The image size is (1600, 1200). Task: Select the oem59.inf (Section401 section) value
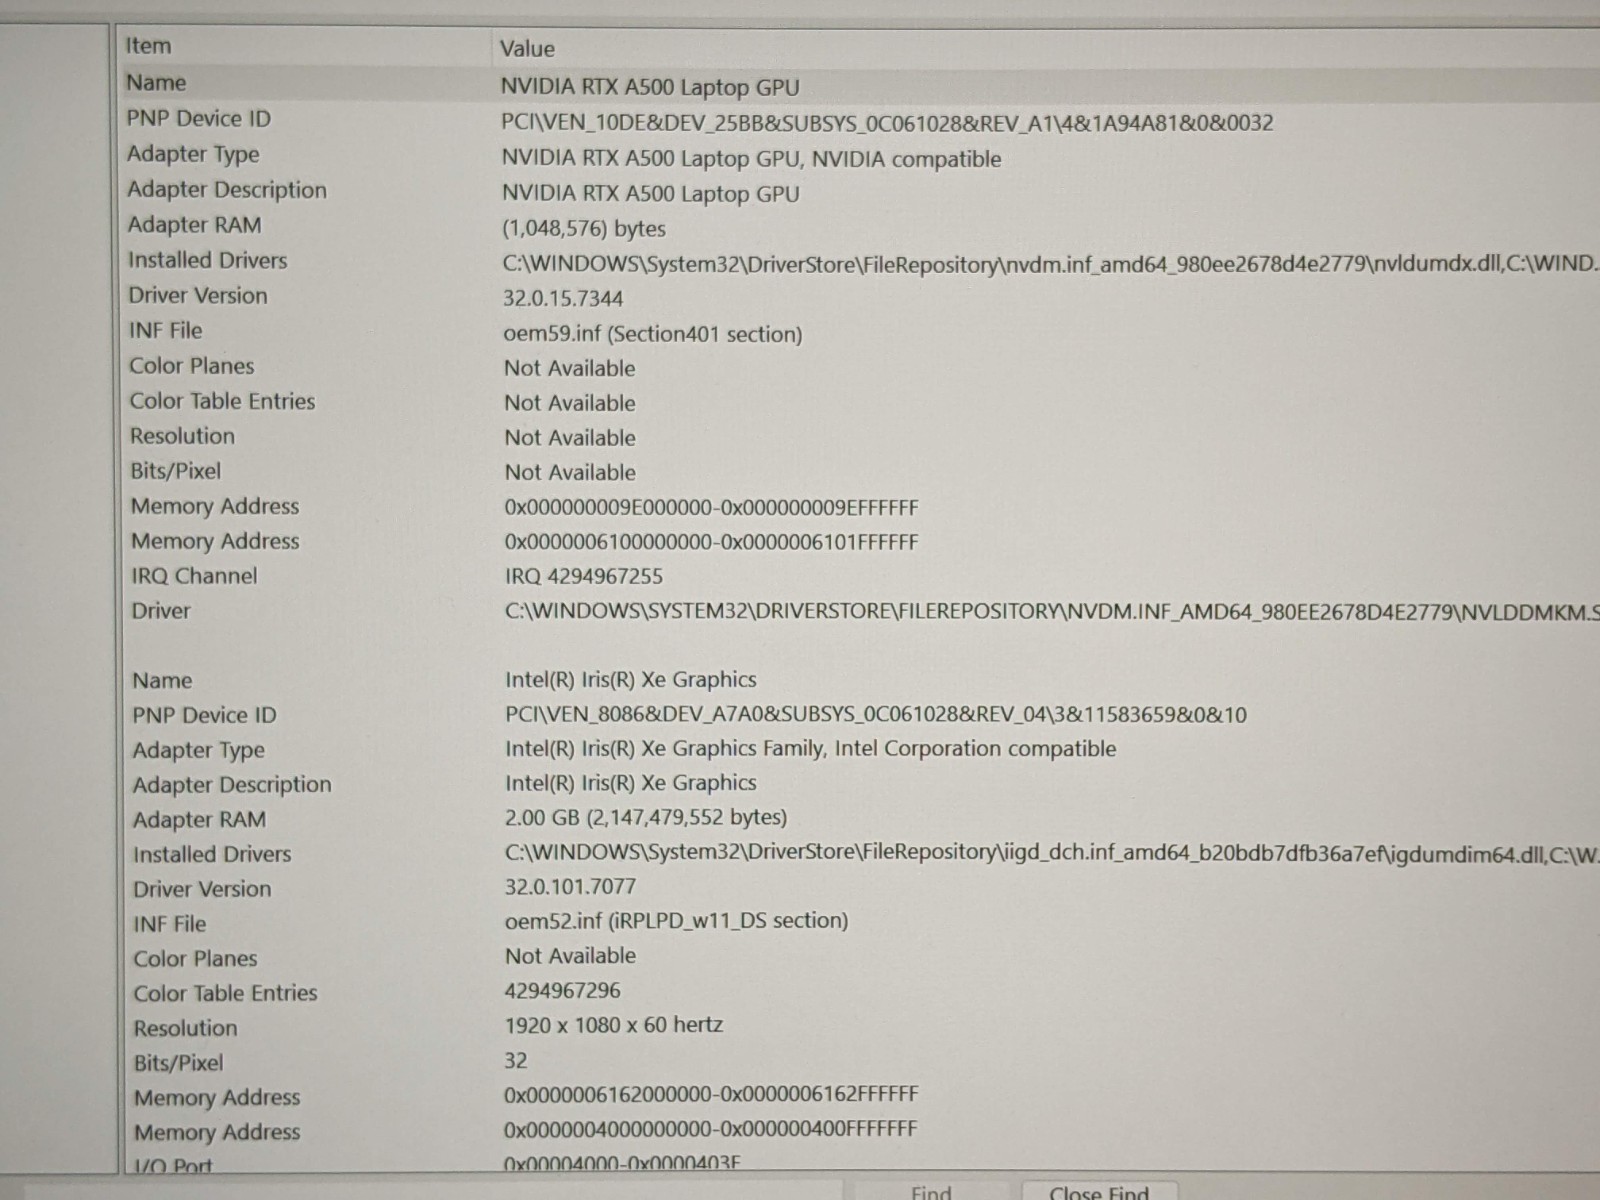[653, 334]
